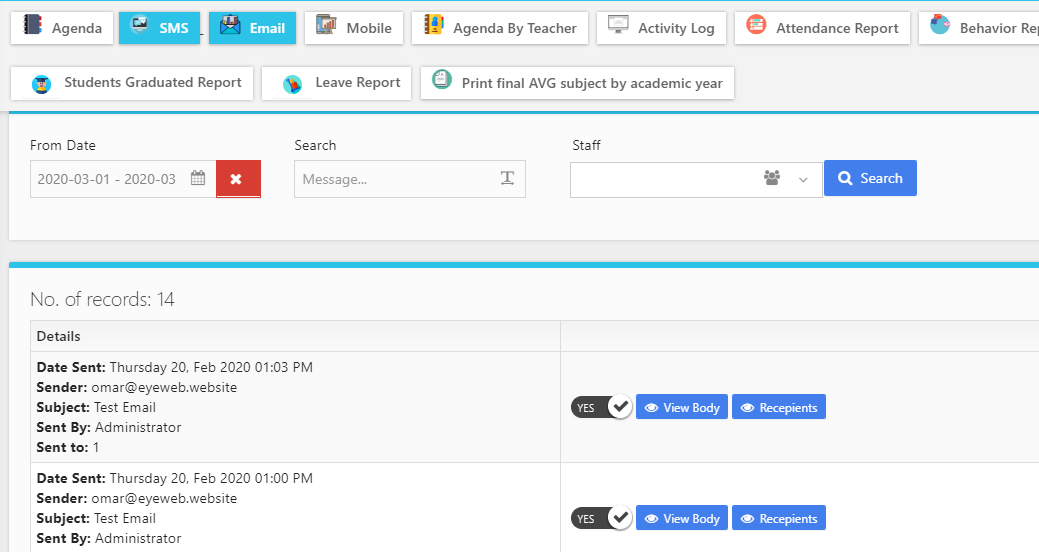Click the blue Search button
1039x552 pixels.
[x=870, y=178]
